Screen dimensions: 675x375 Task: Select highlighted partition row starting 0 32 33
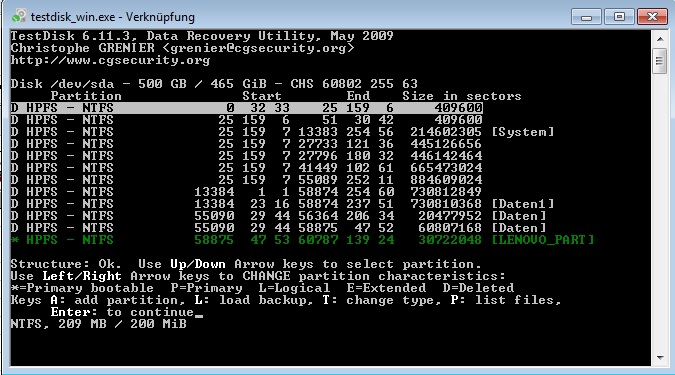[247, 108]
